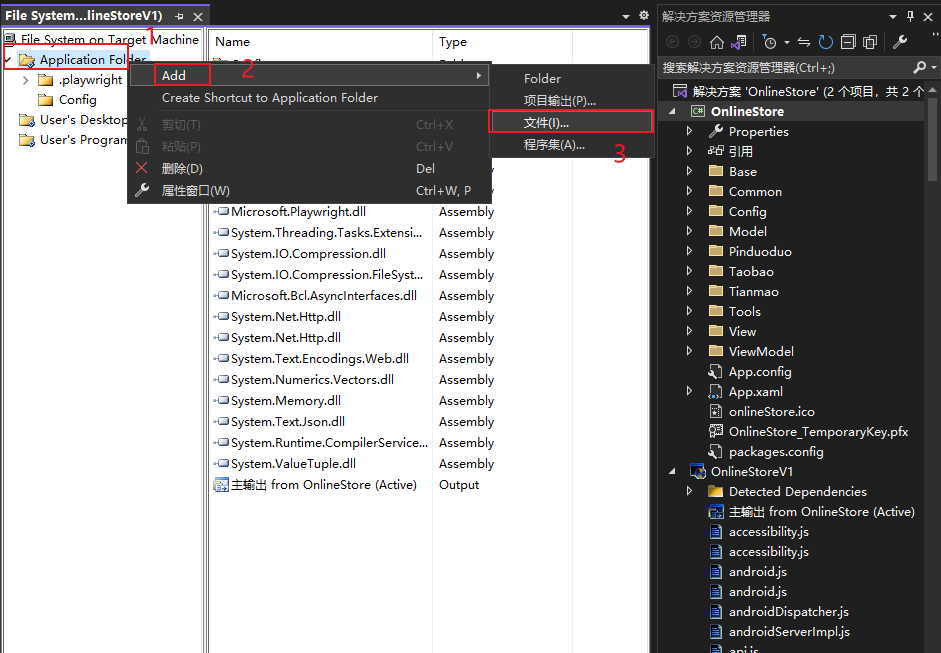941x653 pixels.
Task: Expand the Pinduoduo folder in Solution Explorer
Action: coord(689,251)
